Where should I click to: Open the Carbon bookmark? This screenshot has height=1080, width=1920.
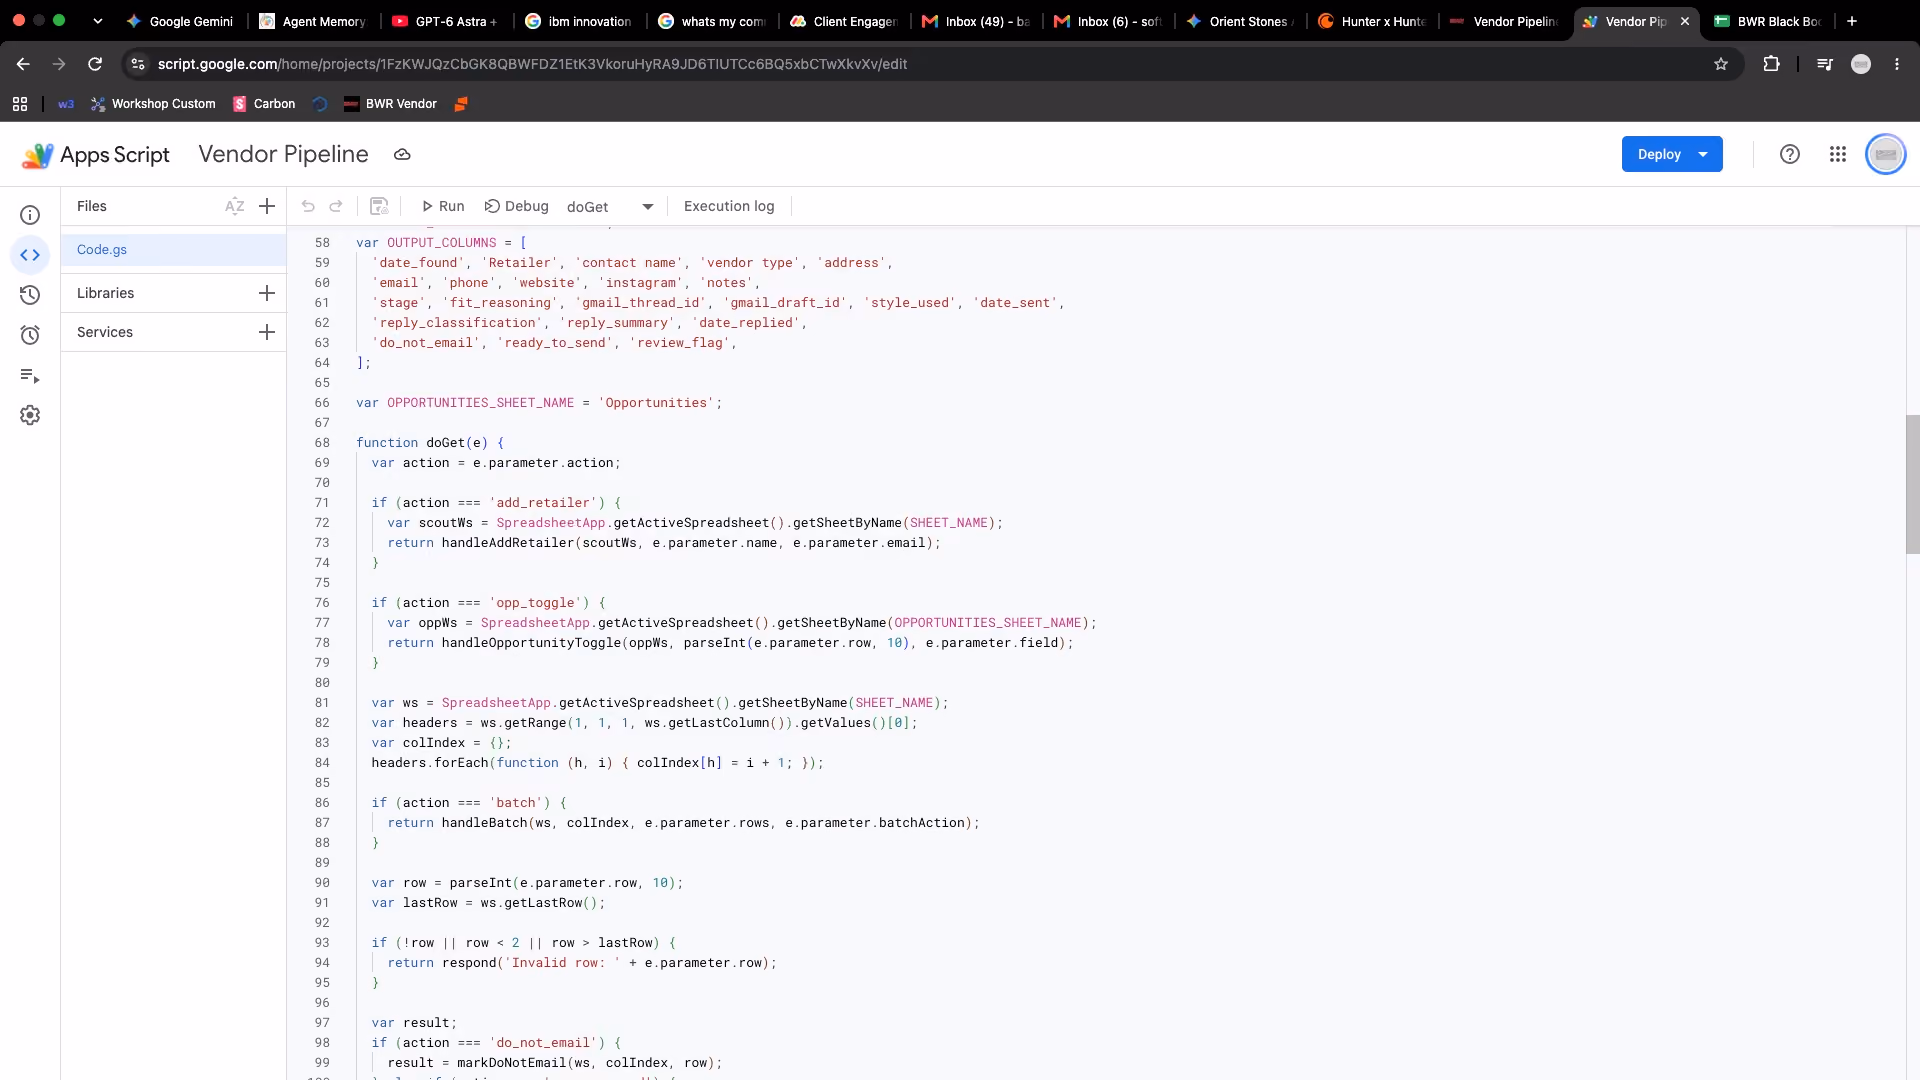pyautogui.click(x=264, y=104)
